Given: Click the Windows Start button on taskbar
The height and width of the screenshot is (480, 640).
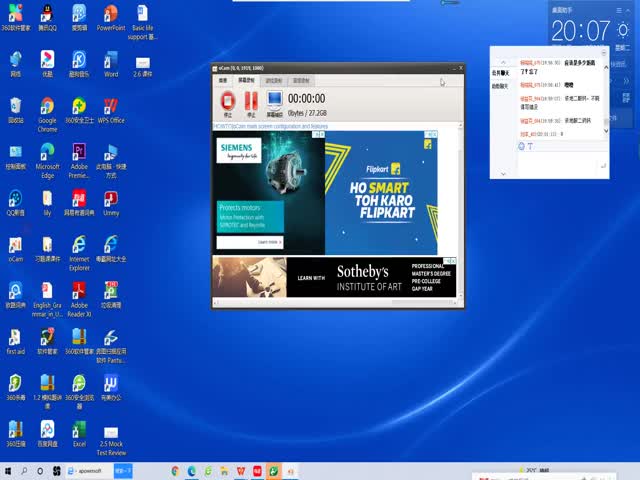Looking at the screenshot, I should [8, 470].
